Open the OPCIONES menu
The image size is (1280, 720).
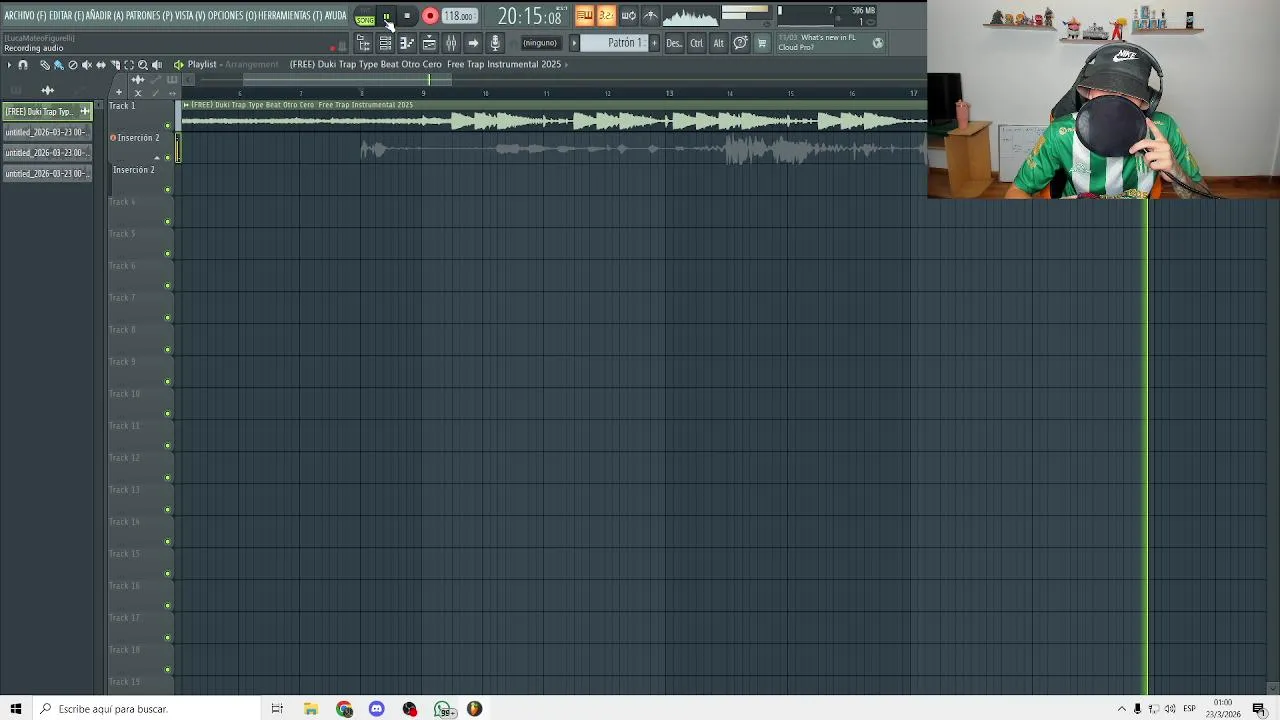232,16
